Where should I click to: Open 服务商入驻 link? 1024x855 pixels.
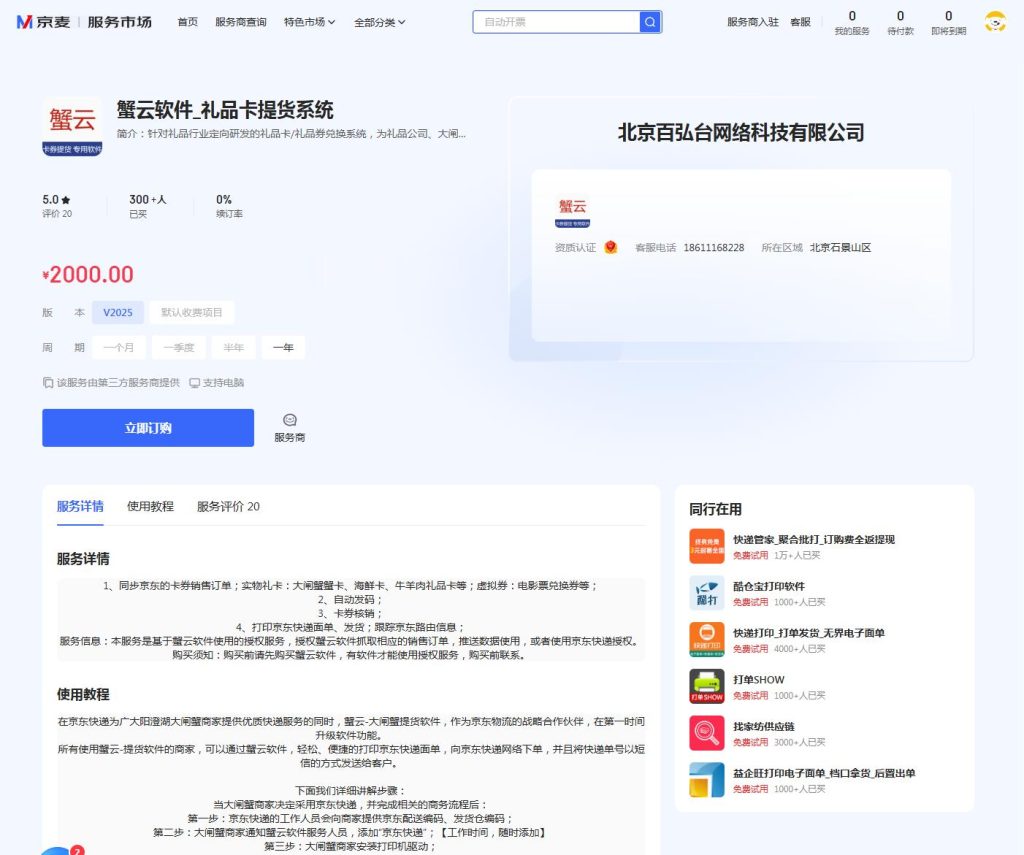click(752, 22)
